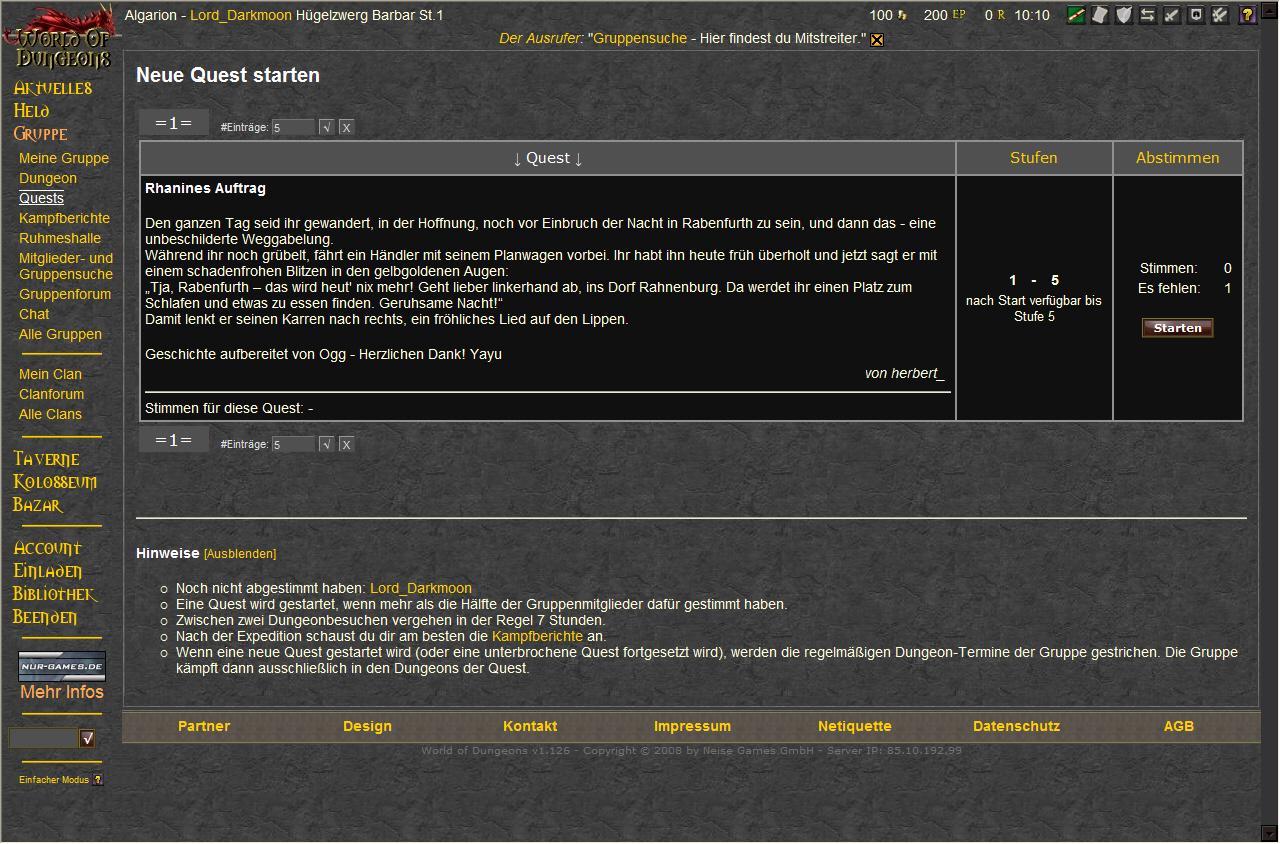Open Kampfberichte link in the hints text
Image resolution: width=1280 pixels, height=844 pixels.
[x=537, y=636]
